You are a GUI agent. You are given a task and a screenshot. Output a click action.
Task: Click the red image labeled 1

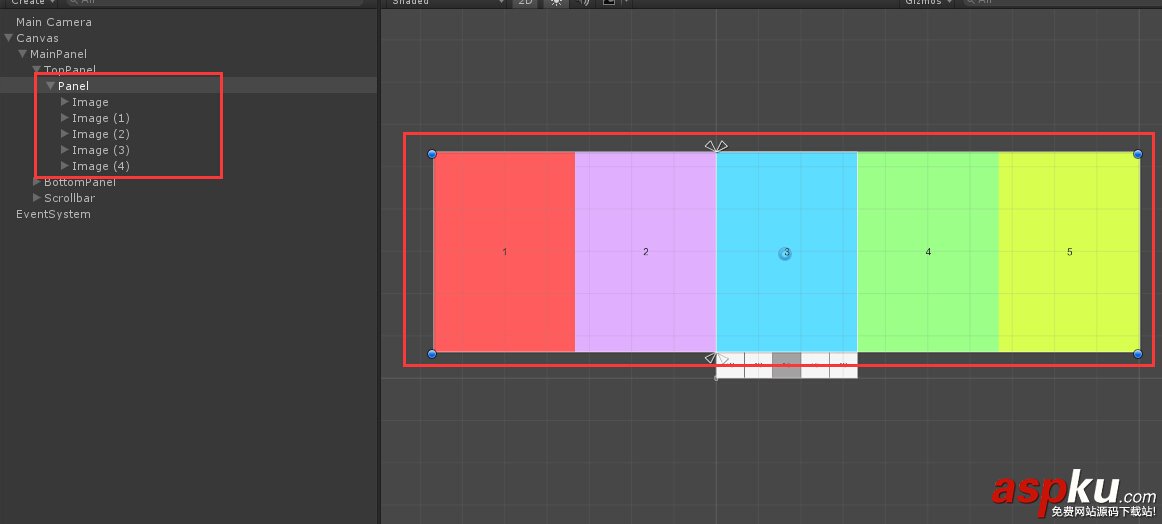(x=504, y=252)
